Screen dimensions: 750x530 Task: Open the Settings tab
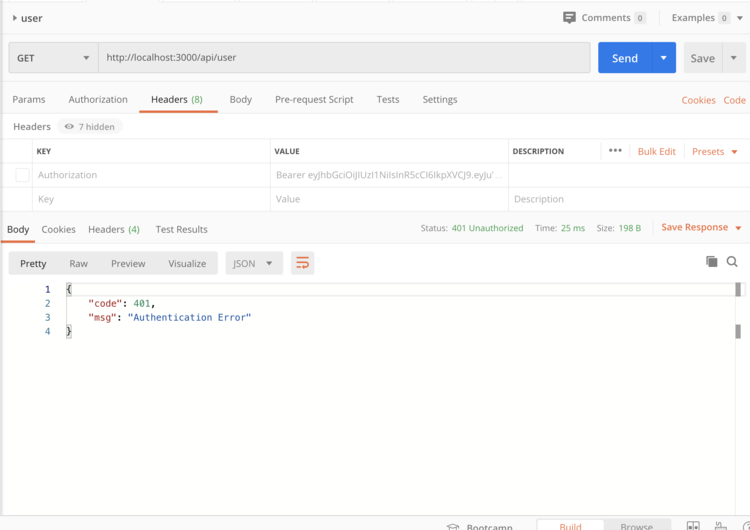point(440,99)
